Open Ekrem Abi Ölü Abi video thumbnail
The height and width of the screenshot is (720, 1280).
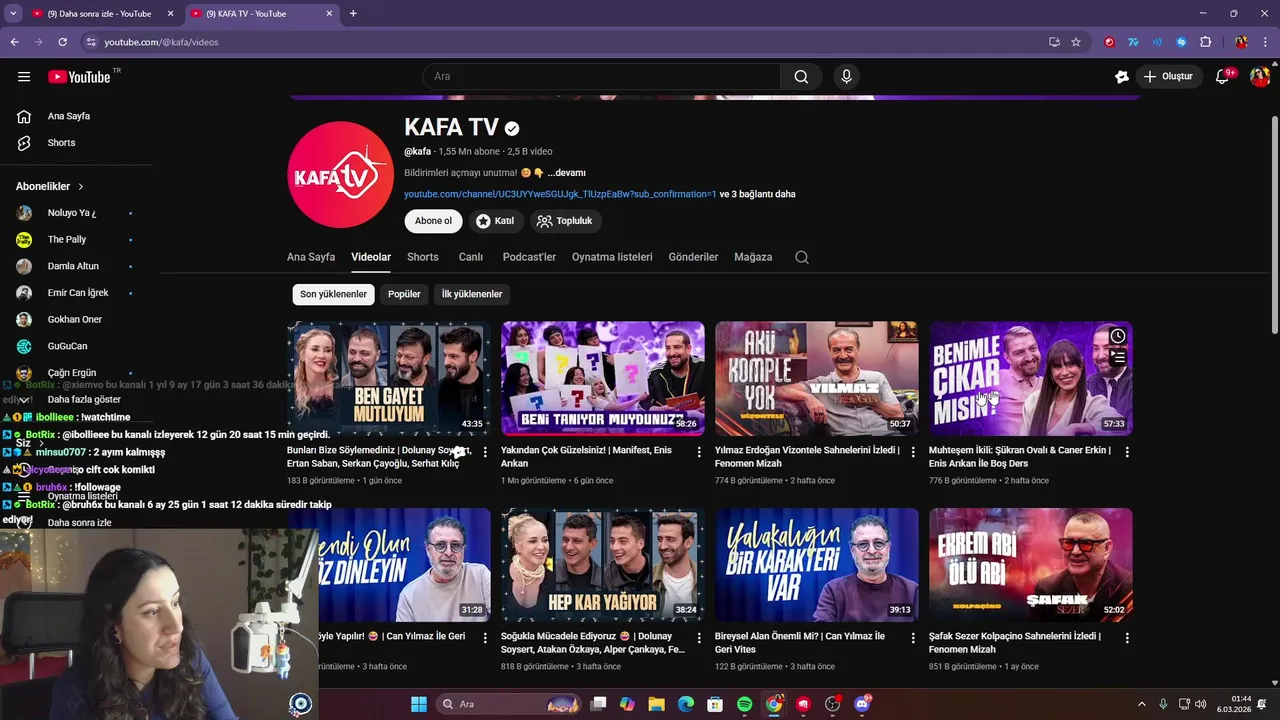(x=1031, y=565)
